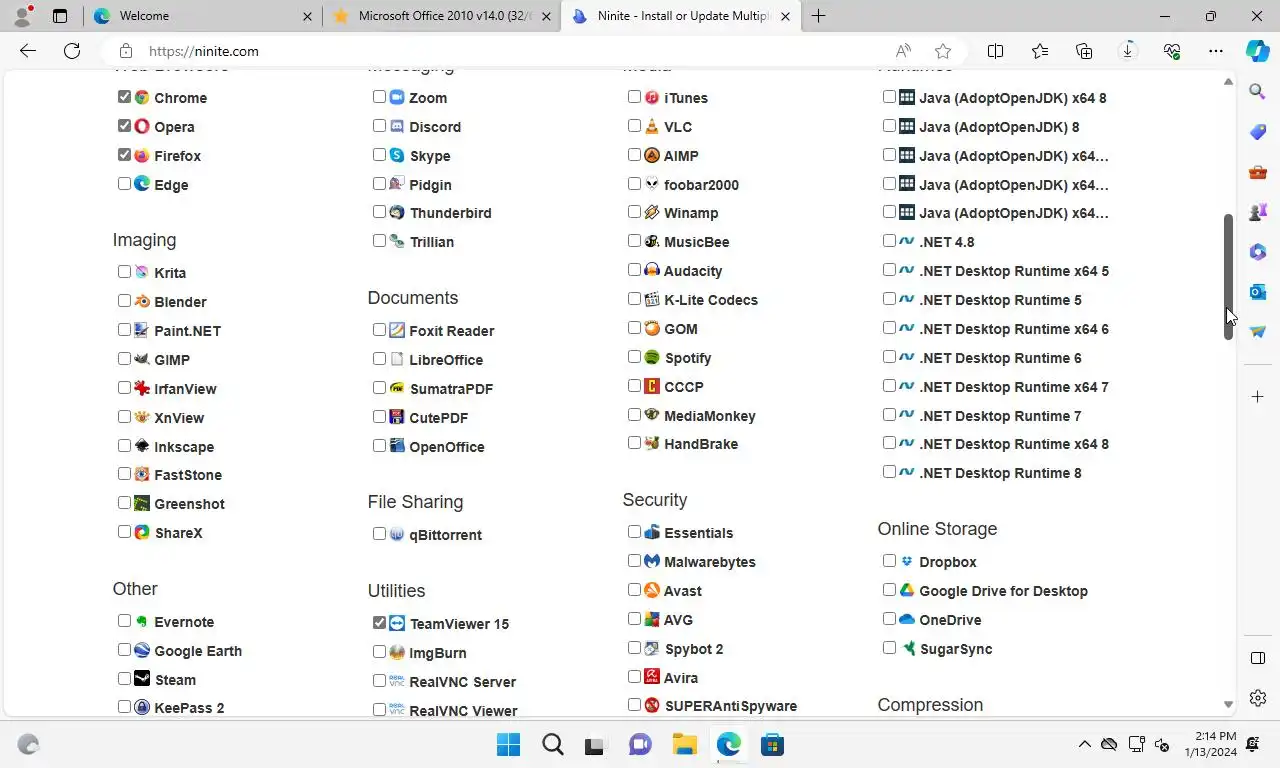Select the Ninite browser tab
Viewport: 1280px width, 768px height.
click(x=680, y=16)
